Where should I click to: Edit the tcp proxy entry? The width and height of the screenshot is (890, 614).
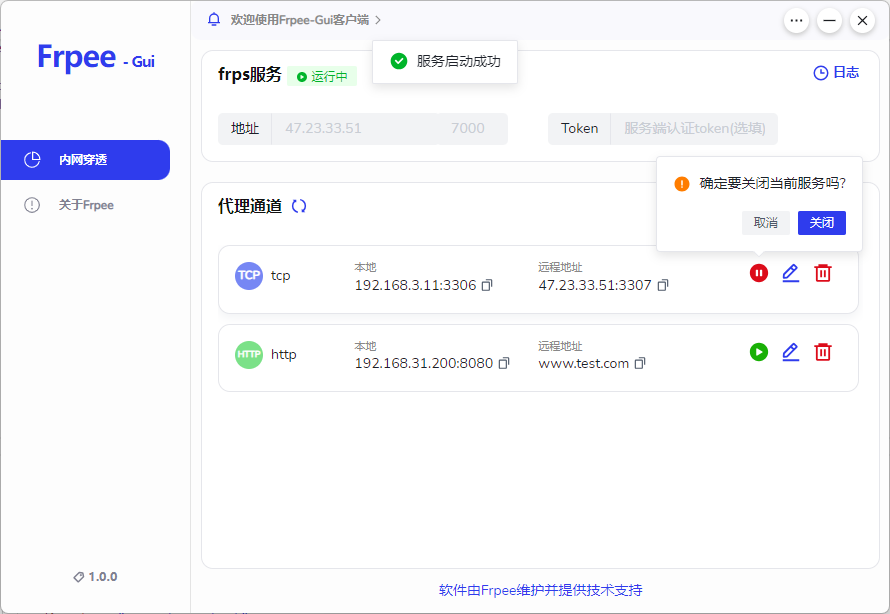tap(791, 273)
